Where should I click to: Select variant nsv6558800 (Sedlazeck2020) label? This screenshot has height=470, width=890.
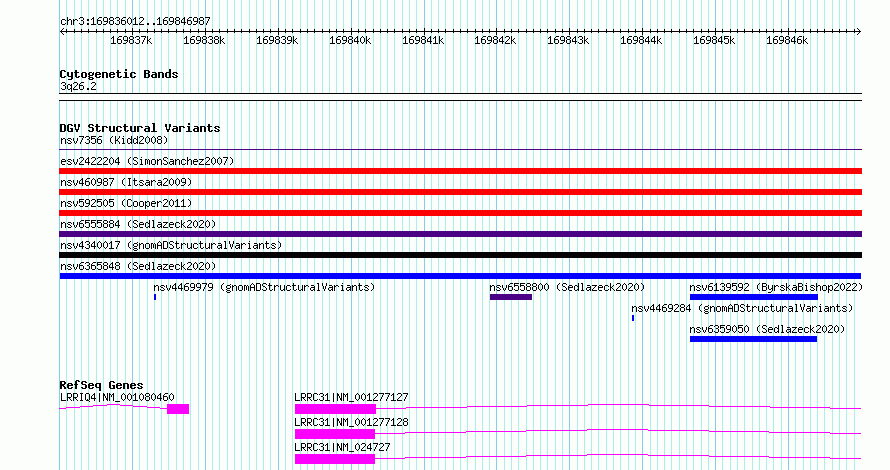coord(568,287)
